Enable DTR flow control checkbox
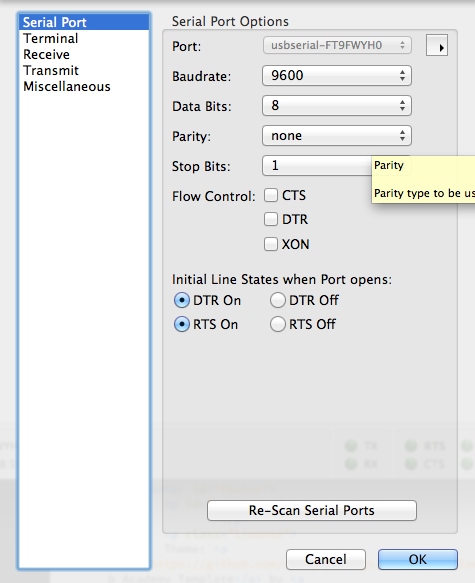The image size is (475, 583). pyautogui.click(x=271, y=219)
